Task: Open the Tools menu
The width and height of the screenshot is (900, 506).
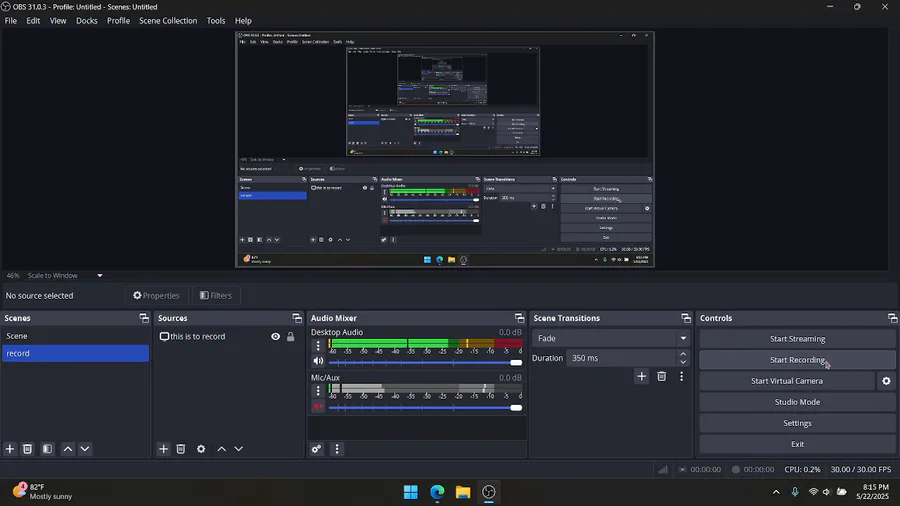Action: pyautogui.click(x=216, y=21)
